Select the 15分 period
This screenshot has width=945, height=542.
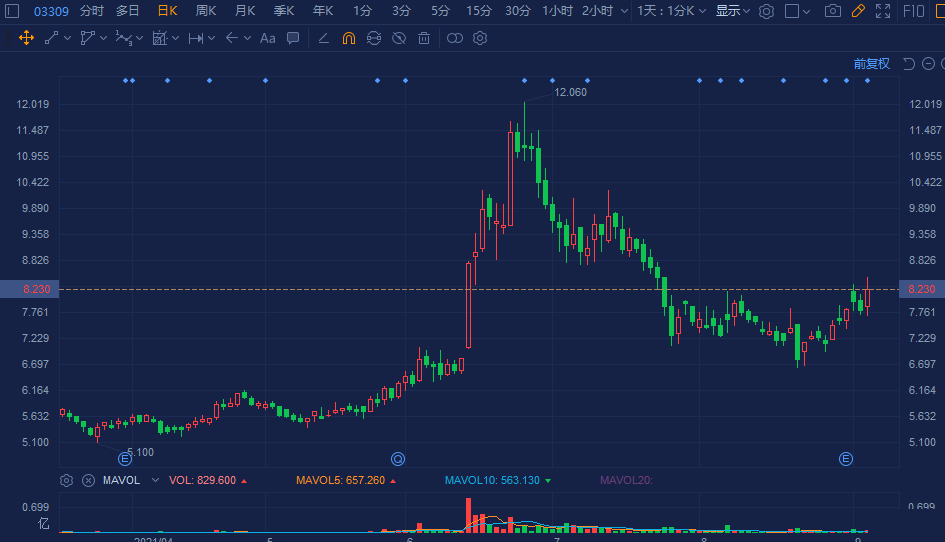pos(479,11)
